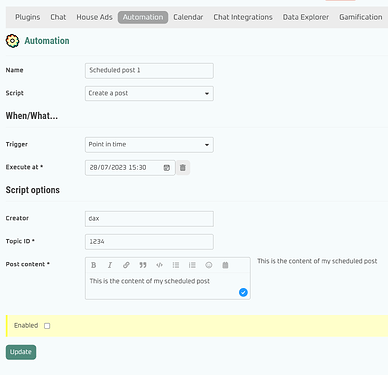Open the Script dropdown 'Create a post'
388x375 pixels.
pyautogui.click(x=149, y=93)
